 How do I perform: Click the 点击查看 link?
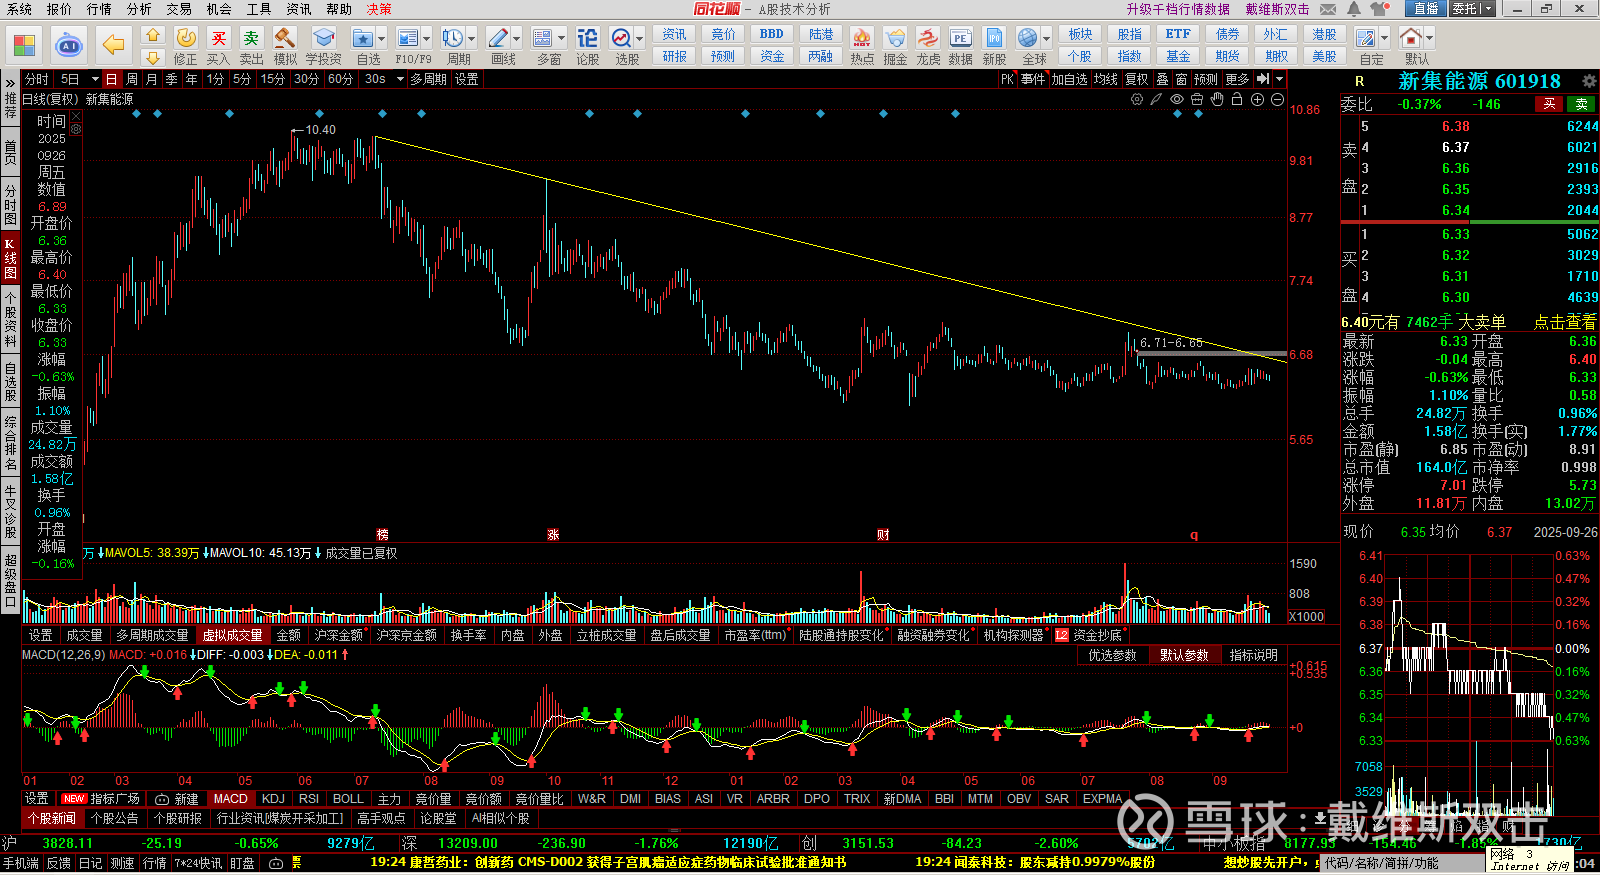(1565, 322)
